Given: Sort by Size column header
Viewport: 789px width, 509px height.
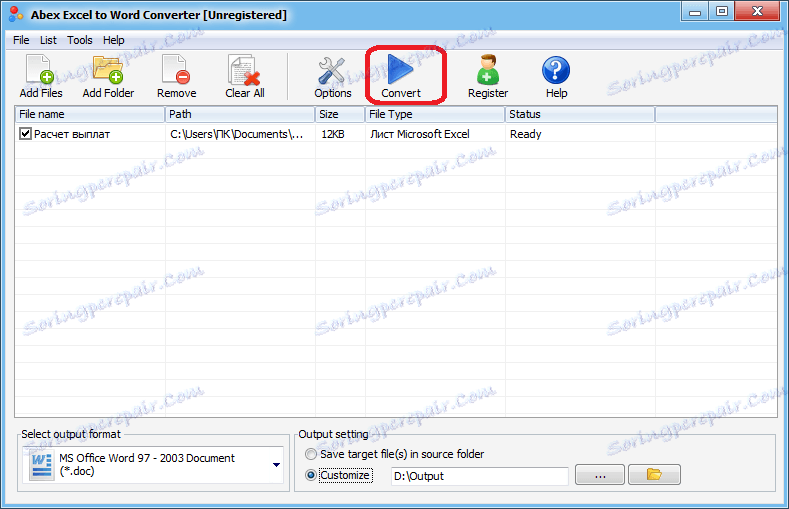Looking at the screenshot, I should tap(340, 114).
